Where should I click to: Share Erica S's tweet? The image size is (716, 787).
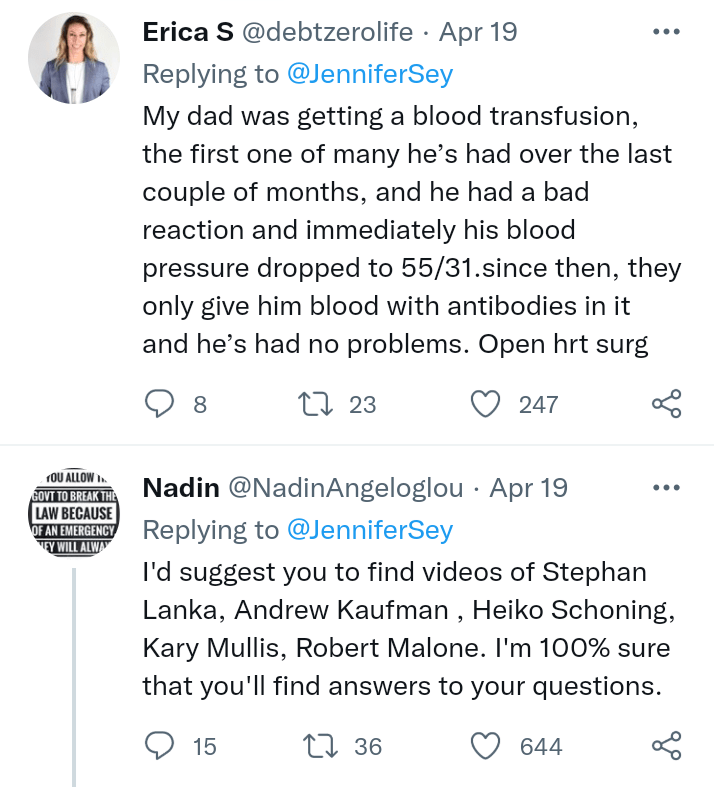point(666,404)
